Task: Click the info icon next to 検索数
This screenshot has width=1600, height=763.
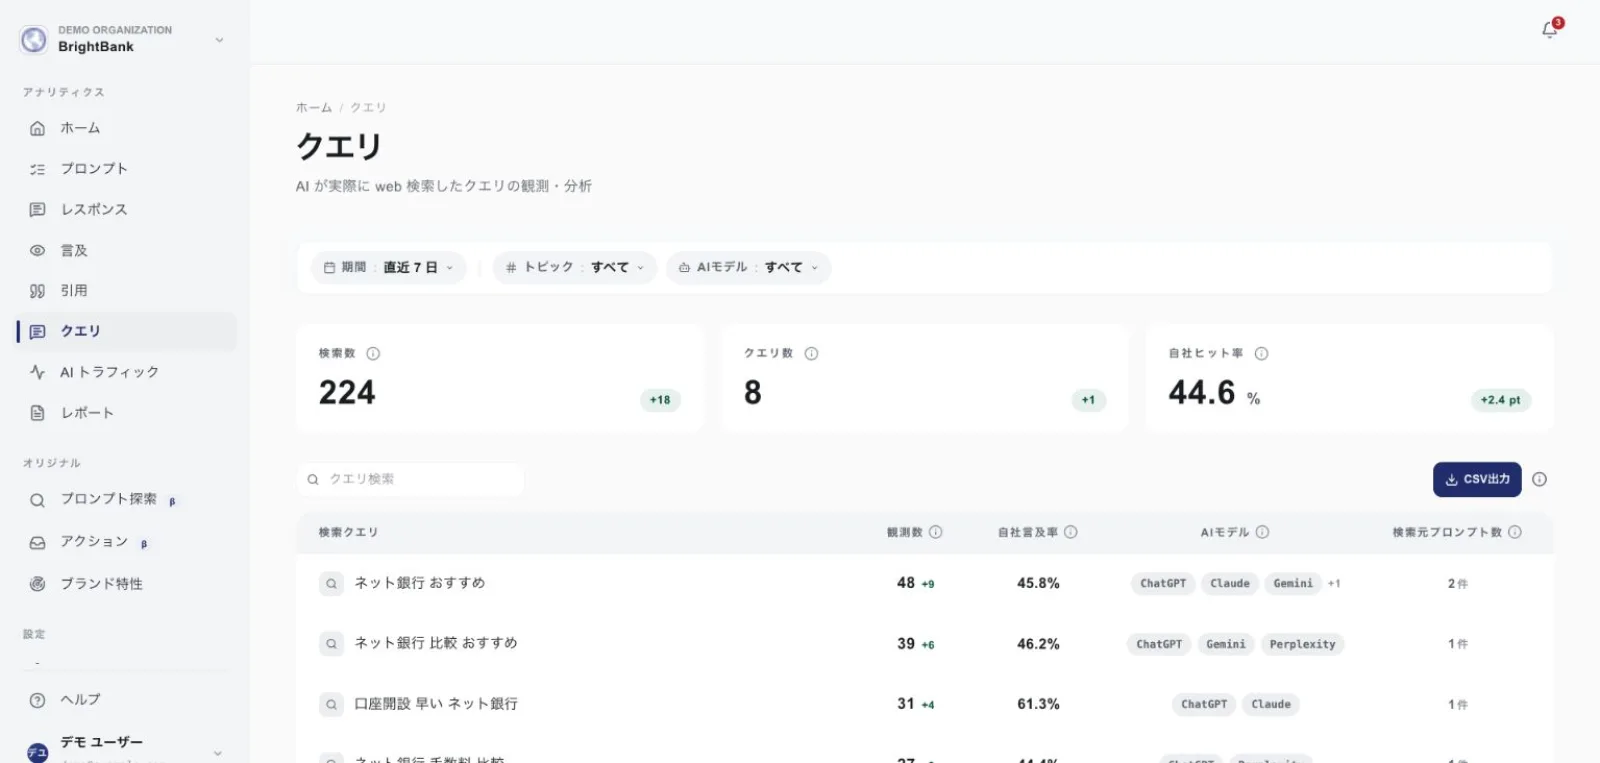Action: tap(373, 353)
